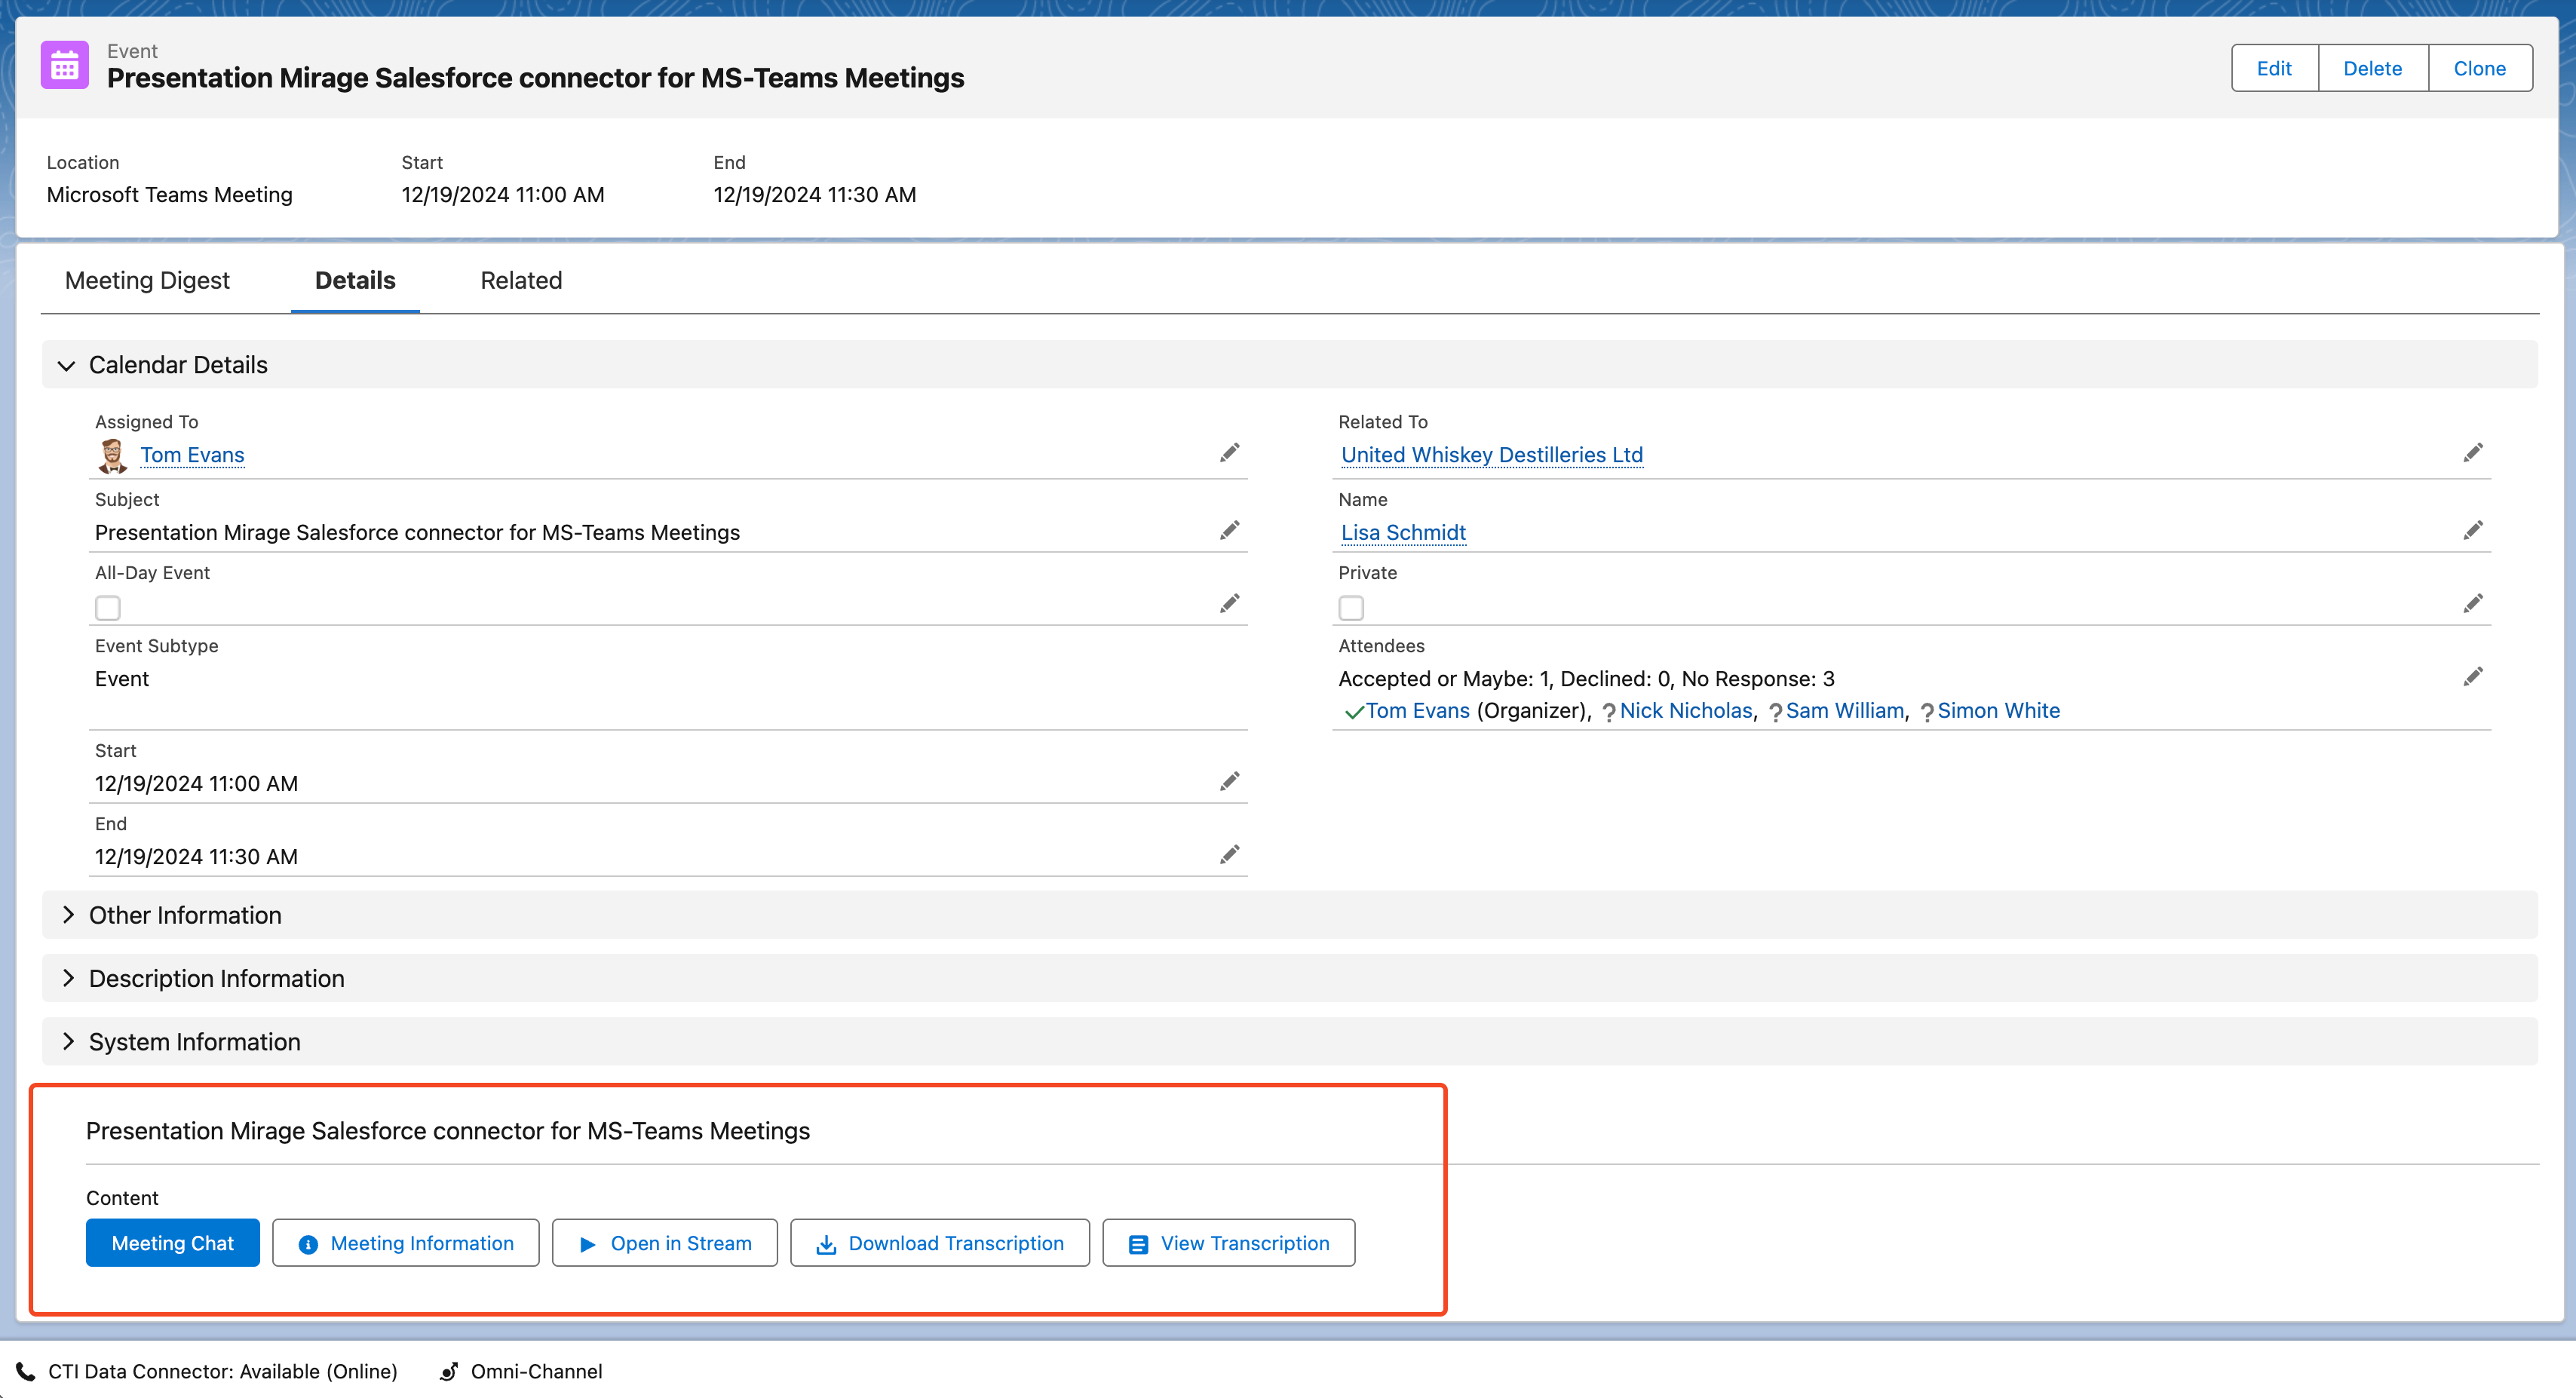Open the Lisa Schmidt contact link
The image size is (2576, 1398).
pos(1403,532)
